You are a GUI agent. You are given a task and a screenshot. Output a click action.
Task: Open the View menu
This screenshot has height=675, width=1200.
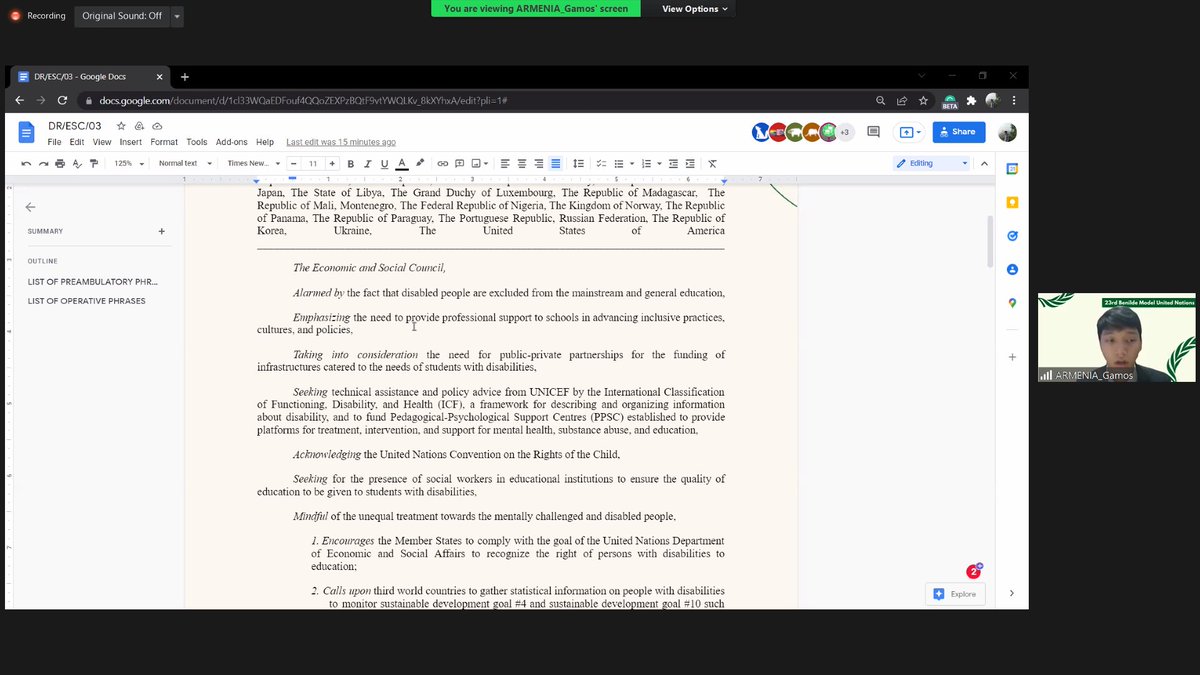[x=102, y=142]
